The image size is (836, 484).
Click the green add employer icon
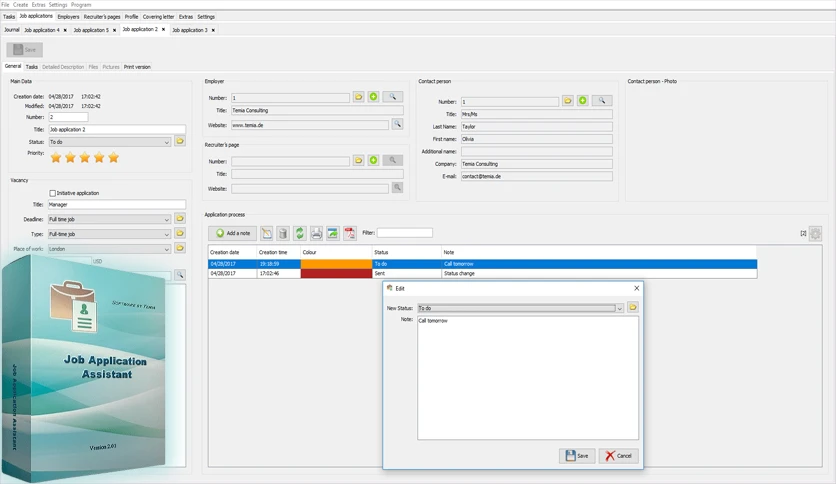(x=373, y=97)
